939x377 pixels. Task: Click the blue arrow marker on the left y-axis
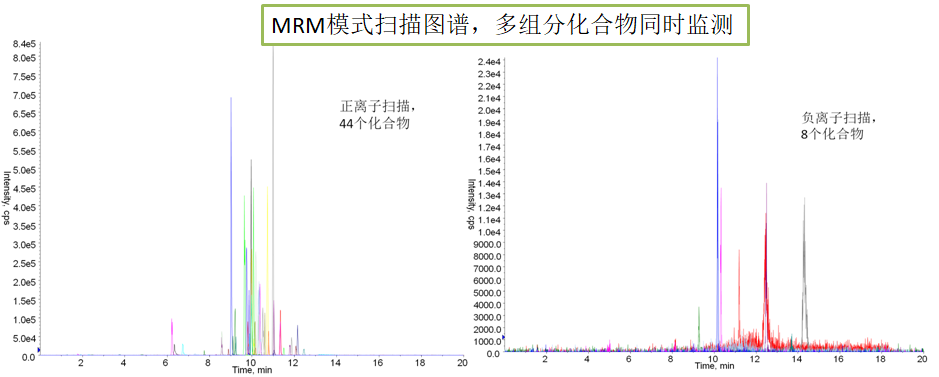pyautogui.click(x=39, y=349)
